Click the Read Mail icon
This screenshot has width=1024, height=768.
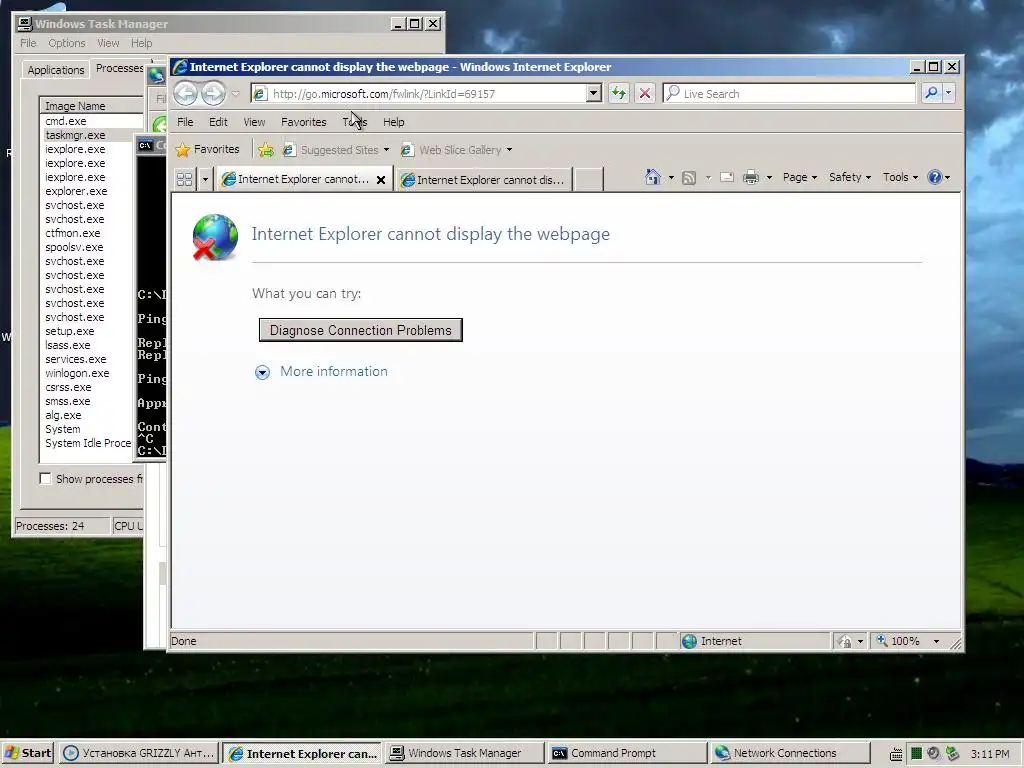727,177
